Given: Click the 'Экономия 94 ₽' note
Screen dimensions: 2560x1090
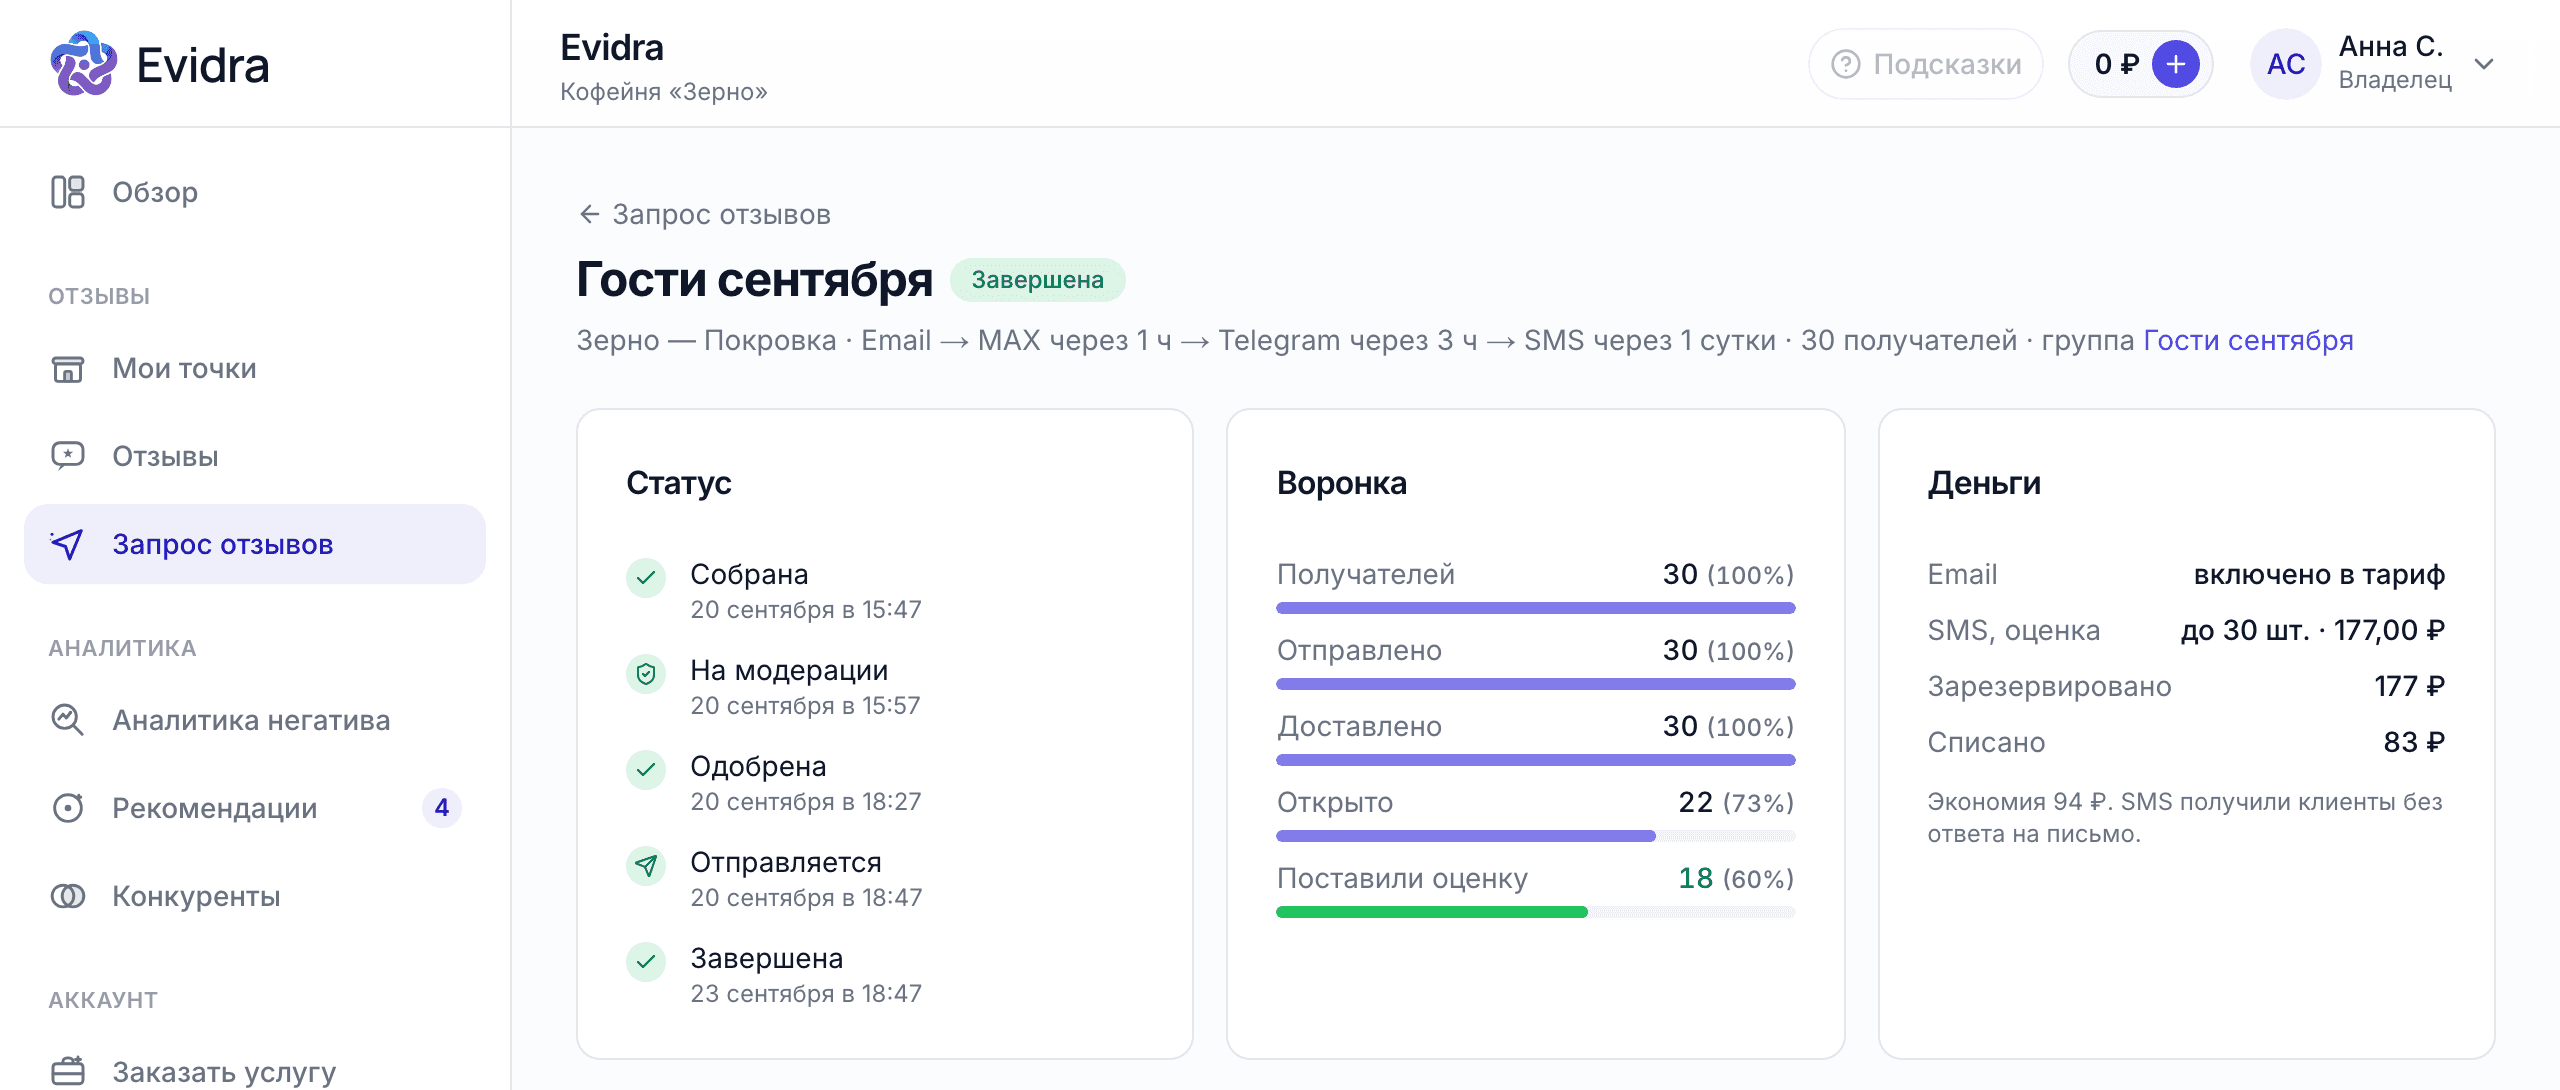Looking at the screenshot, I should [x=2185, y=818].
